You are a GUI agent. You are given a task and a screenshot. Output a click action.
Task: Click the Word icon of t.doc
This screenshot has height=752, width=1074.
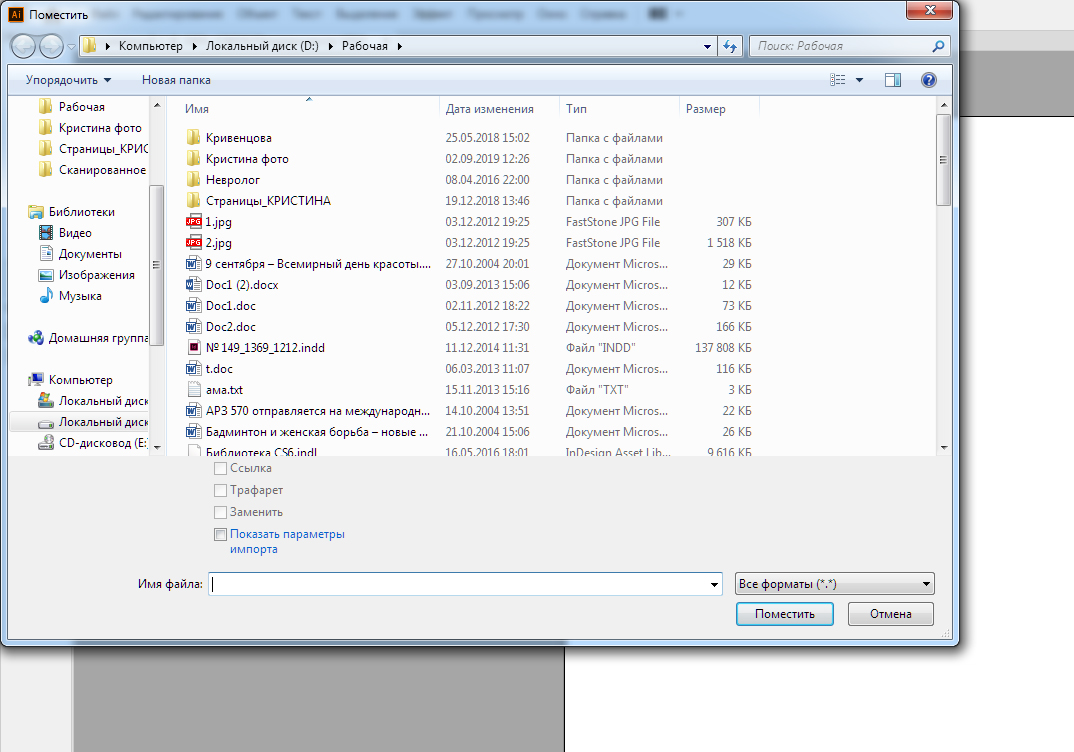(194, 368)
